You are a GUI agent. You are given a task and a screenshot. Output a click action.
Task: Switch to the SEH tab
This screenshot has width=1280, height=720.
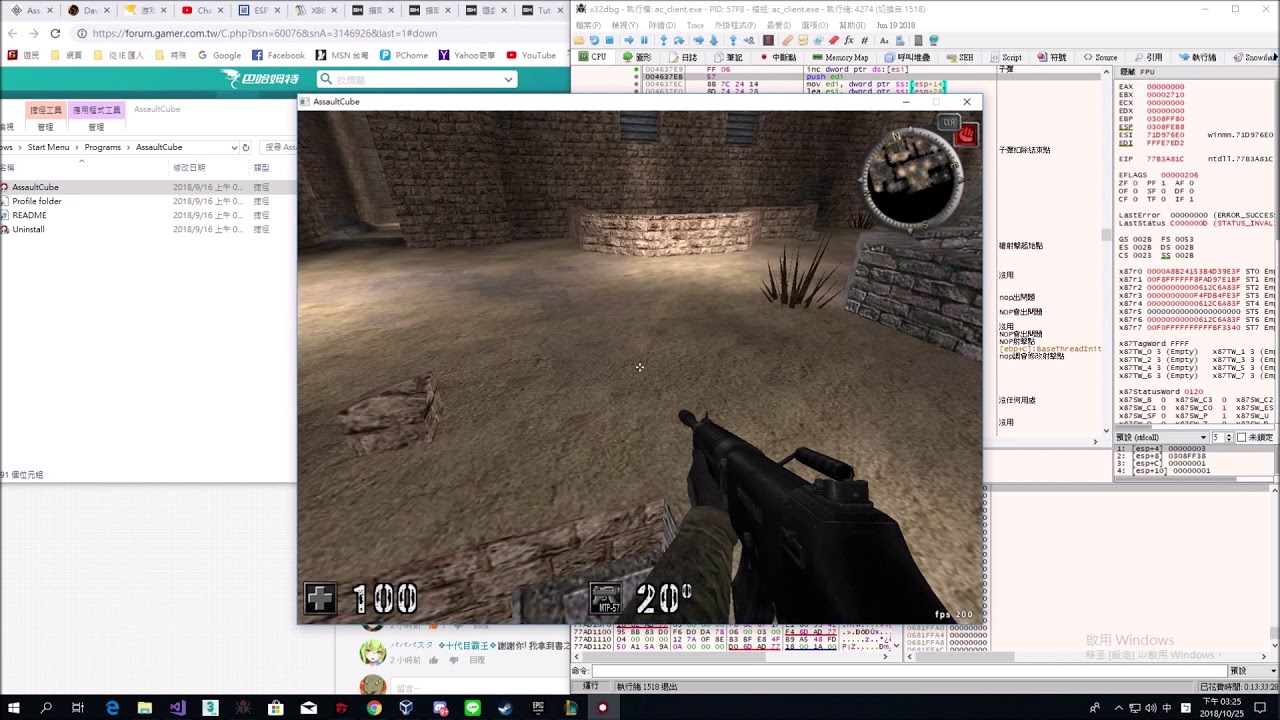pos(960,57)
